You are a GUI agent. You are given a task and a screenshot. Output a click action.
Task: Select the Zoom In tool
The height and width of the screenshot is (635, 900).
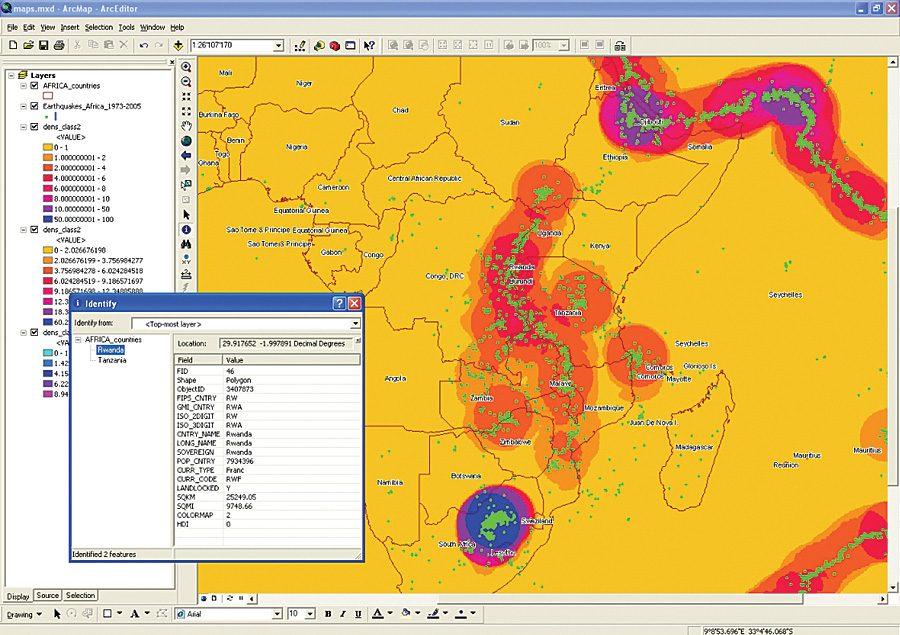click(x=186, y=67)
